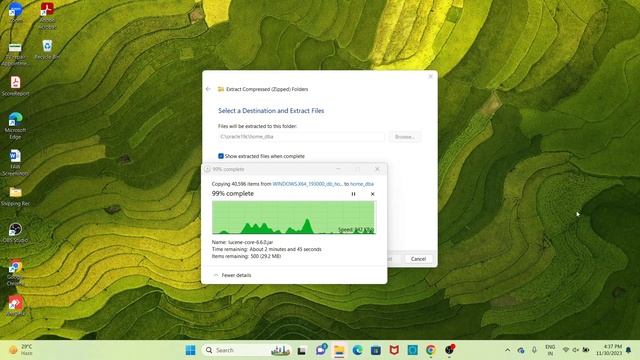640x360 pixels.
Task: Switch to File Explorer in the taskbar
Action: click(x=339, y=350)
